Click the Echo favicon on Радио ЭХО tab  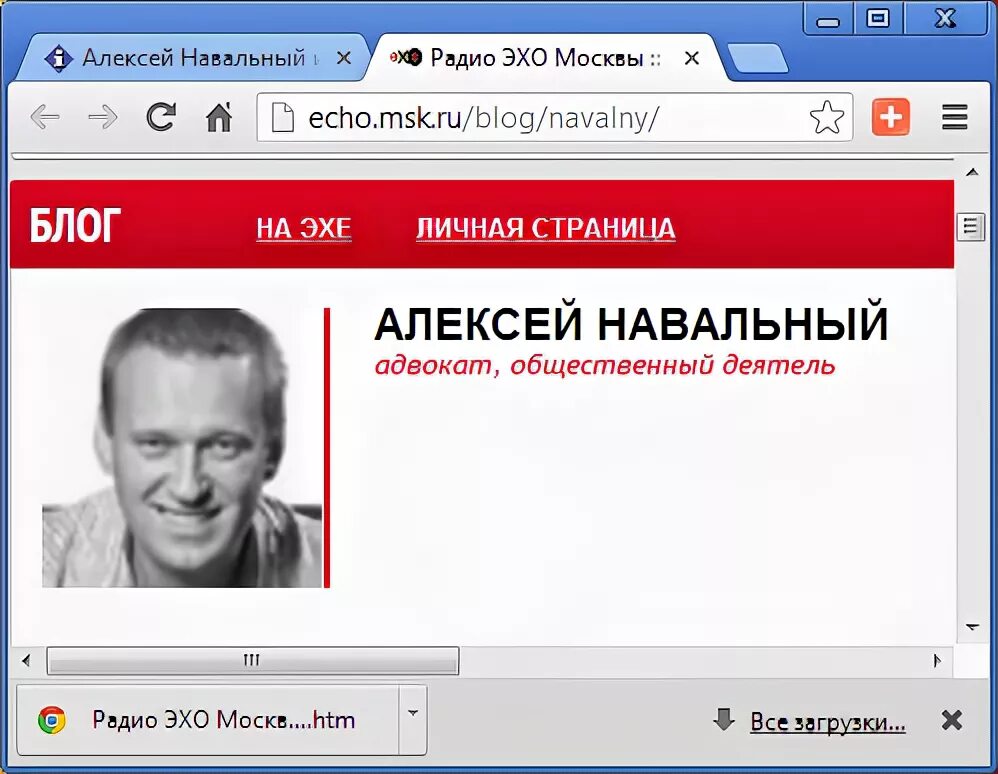coord(406,57)
